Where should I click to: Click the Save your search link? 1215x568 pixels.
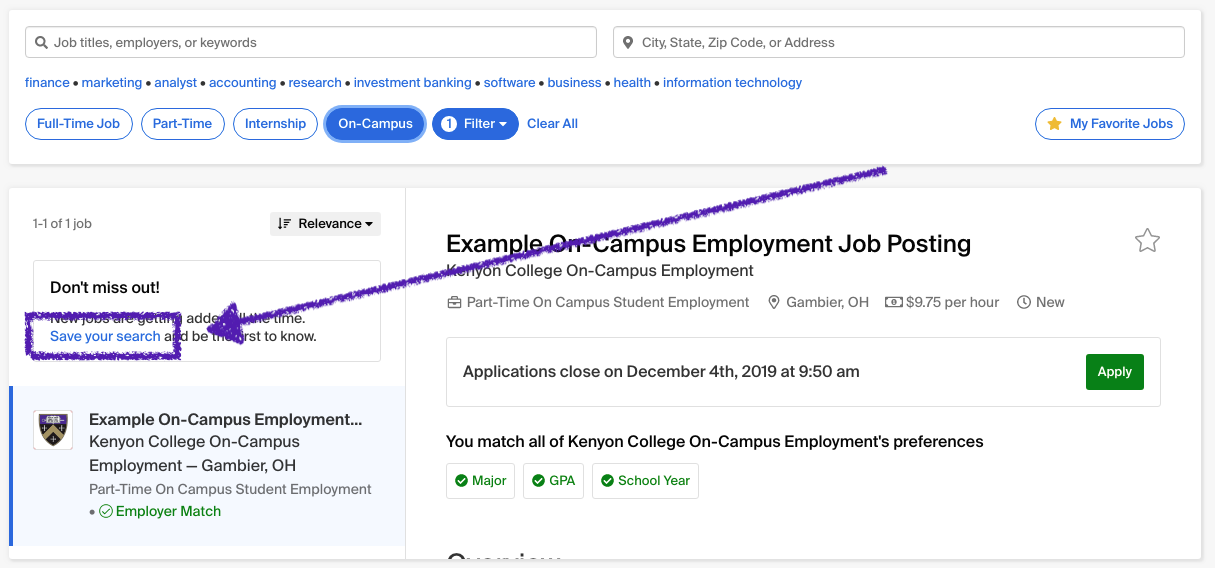coord(105,337)
